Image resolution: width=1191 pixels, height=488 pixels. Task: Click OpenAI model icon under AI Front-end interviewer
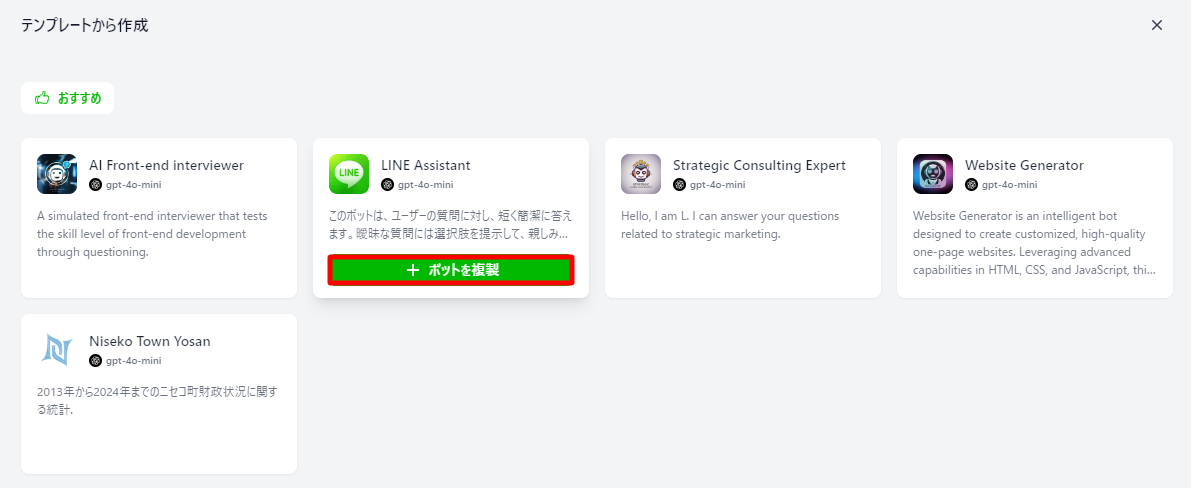tap(96, 185)
